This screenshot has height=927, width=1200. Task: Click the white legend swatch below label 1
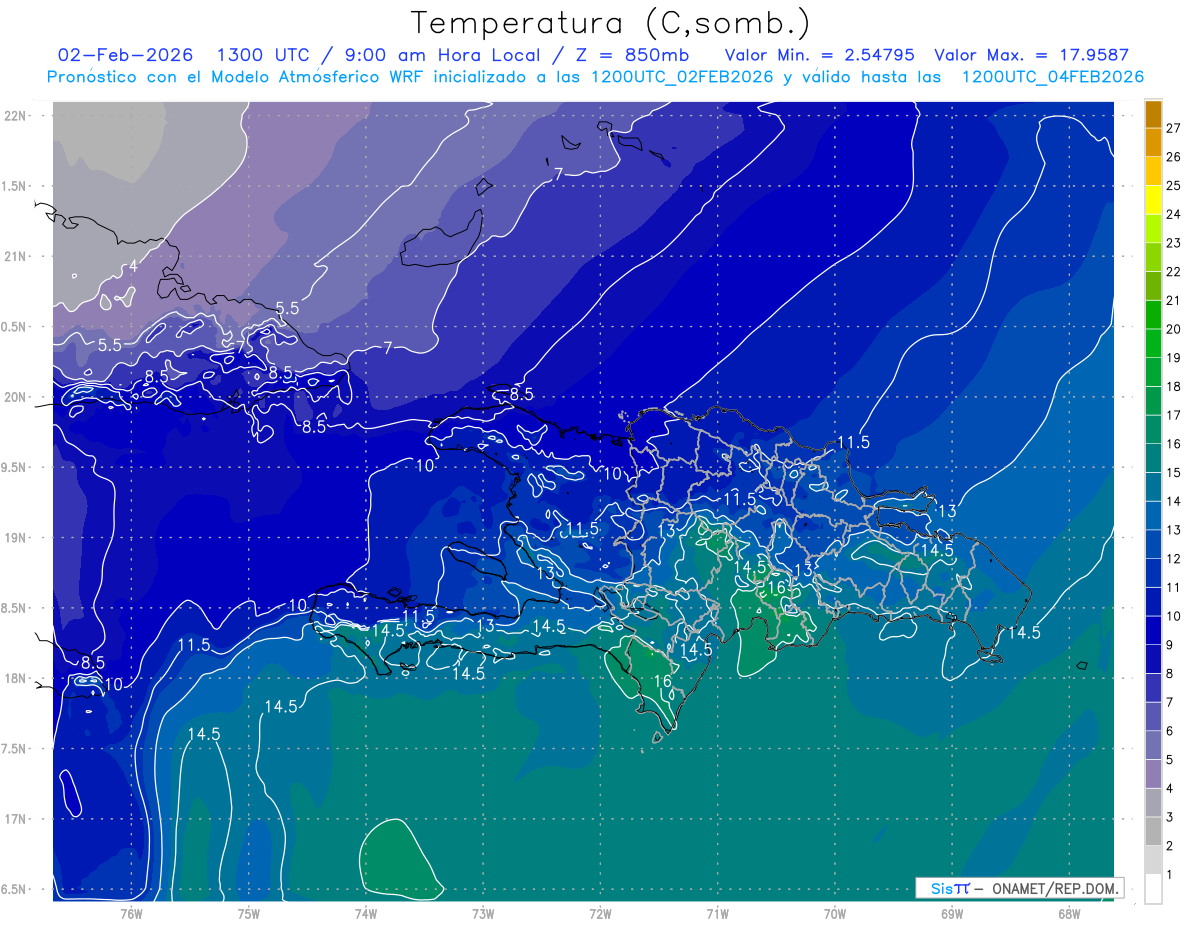1154,889
